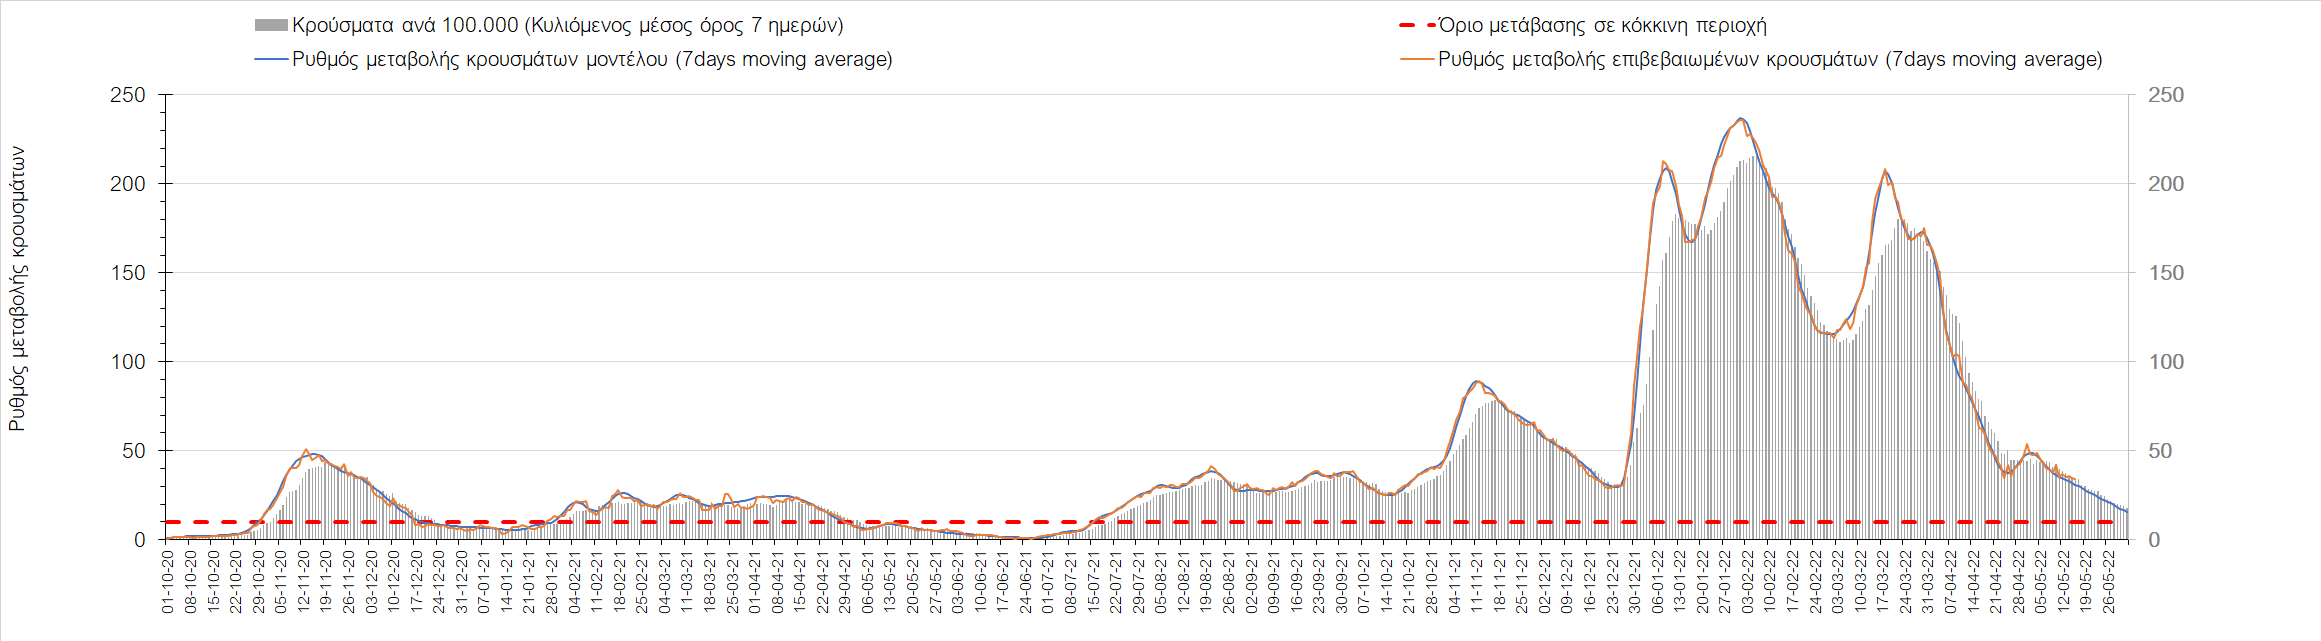The height and width of the screenshot is (641, 2321).
Task: Select 'Ρυθμός μεταβολής επιβεβαιωμένων κρουσμάτων' legend text
Action: coord(1769,59)
